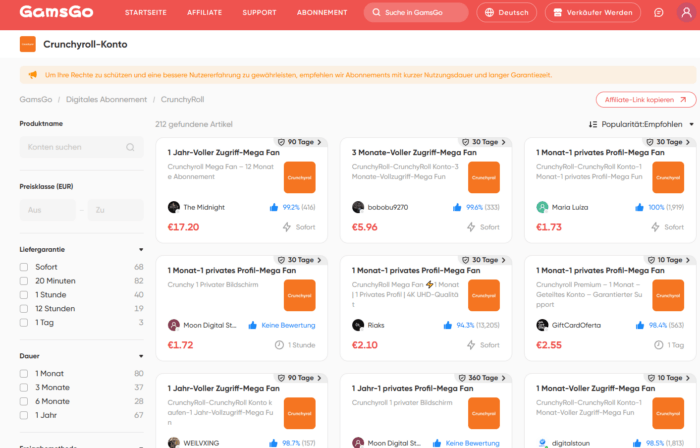
Task: Check the 12 Stunden delivery filter
Action: [24, 308]
